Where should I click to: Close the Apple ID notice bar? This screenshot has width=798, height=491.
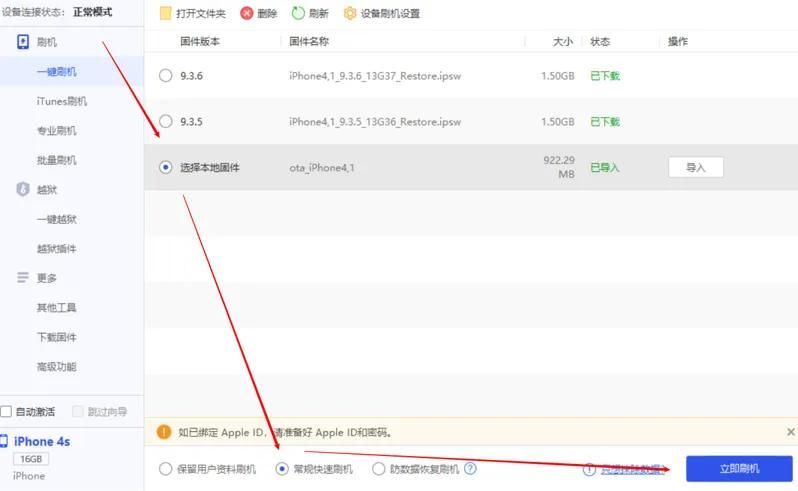[x=790, y=432]
